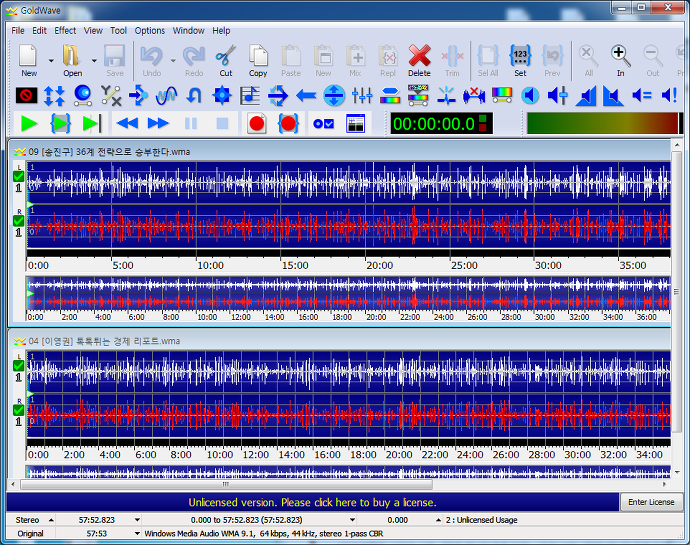Click the 00:00:00.0 time display
This screenshot has width=690, height=545.
coord(441,124)
